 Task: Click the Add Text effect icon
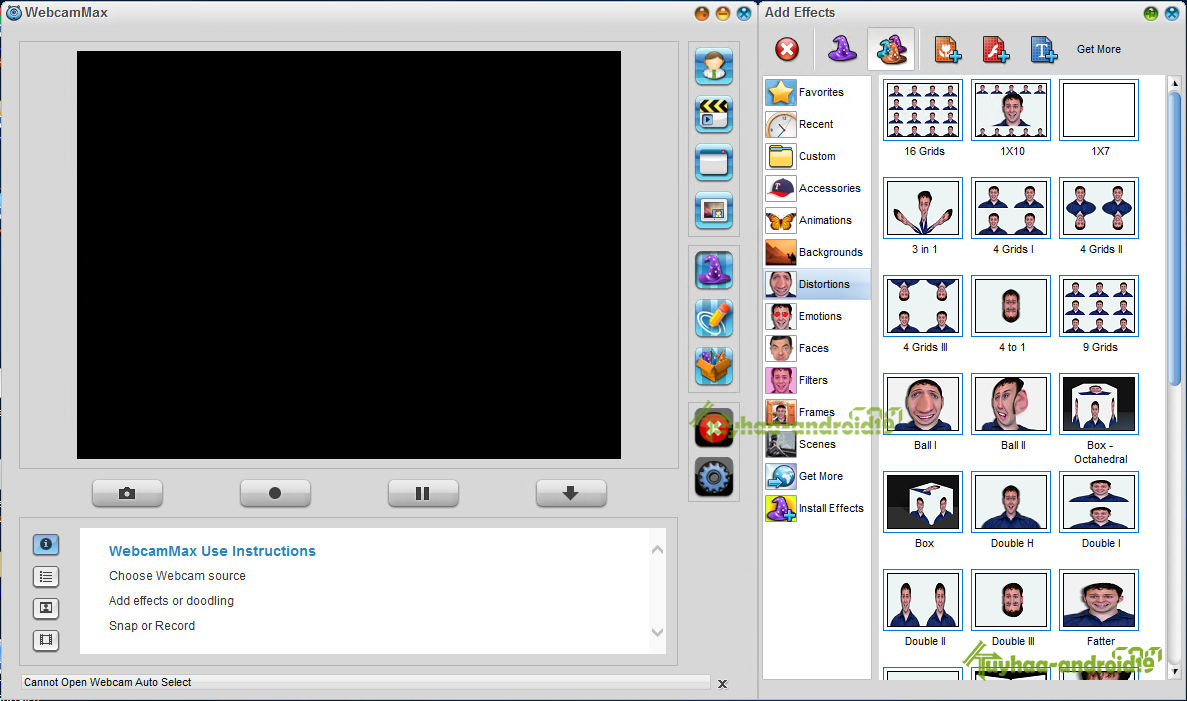(1043, 49)
